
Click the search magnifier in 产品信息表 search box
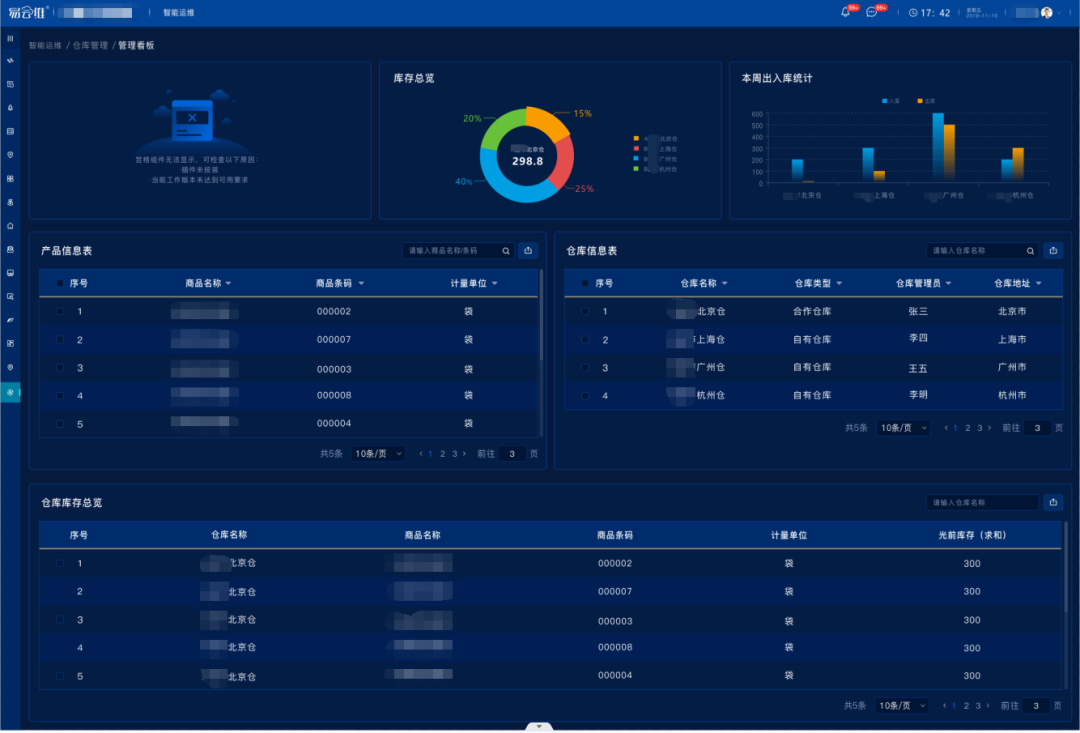[506, 251]
